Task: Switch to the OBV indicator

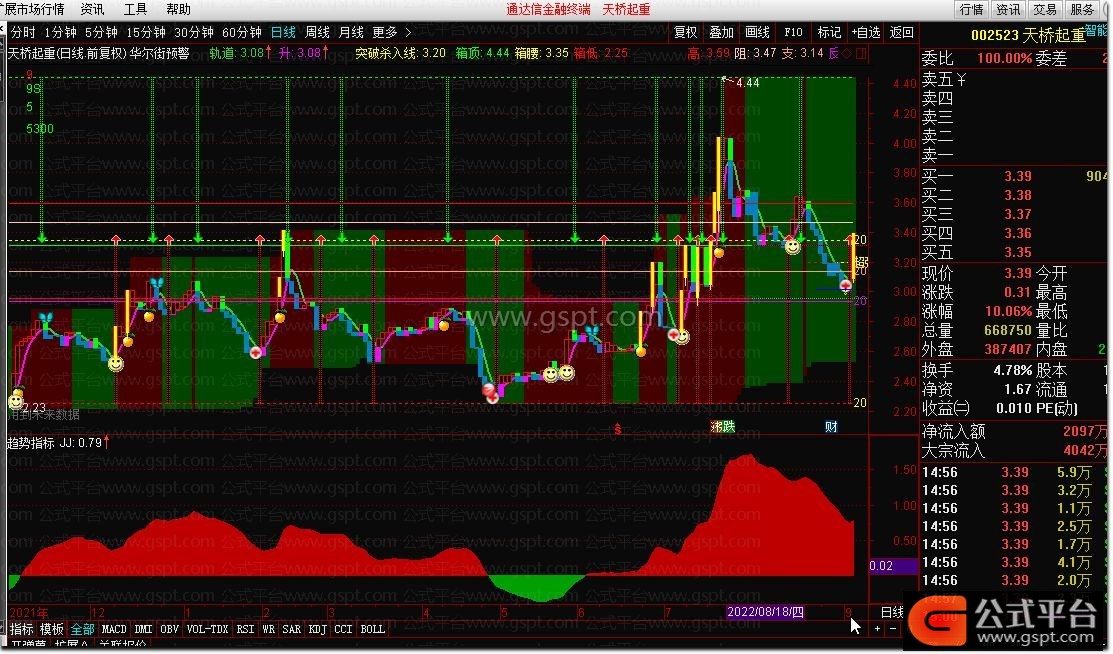Action: coord(170,629)
